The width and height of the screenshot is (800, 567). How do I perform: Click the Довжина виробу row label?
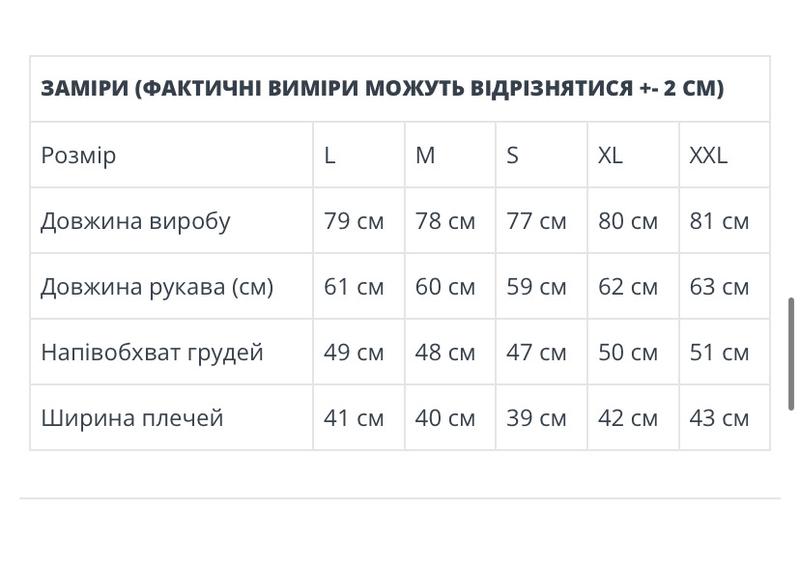coord(135,221)
